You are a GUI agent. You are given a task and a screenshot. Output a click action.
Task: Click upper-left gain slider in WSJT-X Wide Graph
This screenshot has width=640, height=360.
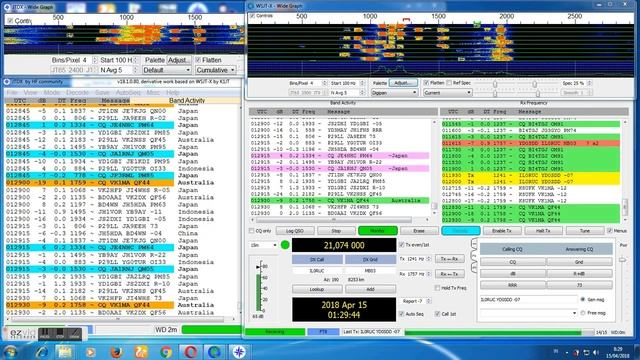(x=495, y=84)
